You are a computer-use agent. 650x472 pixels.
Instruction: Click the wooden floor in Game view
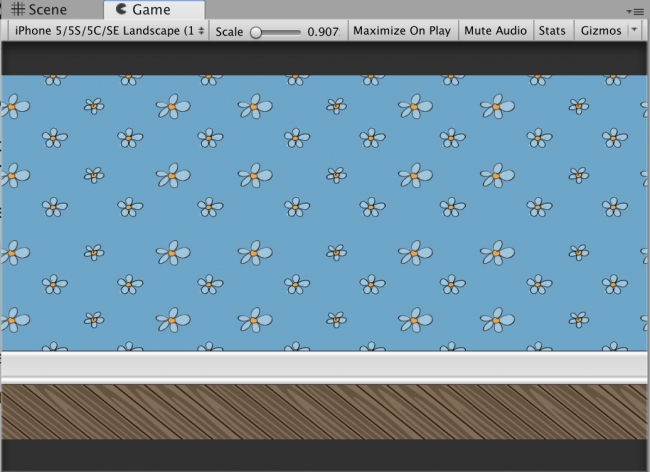(x=325, y=412)
